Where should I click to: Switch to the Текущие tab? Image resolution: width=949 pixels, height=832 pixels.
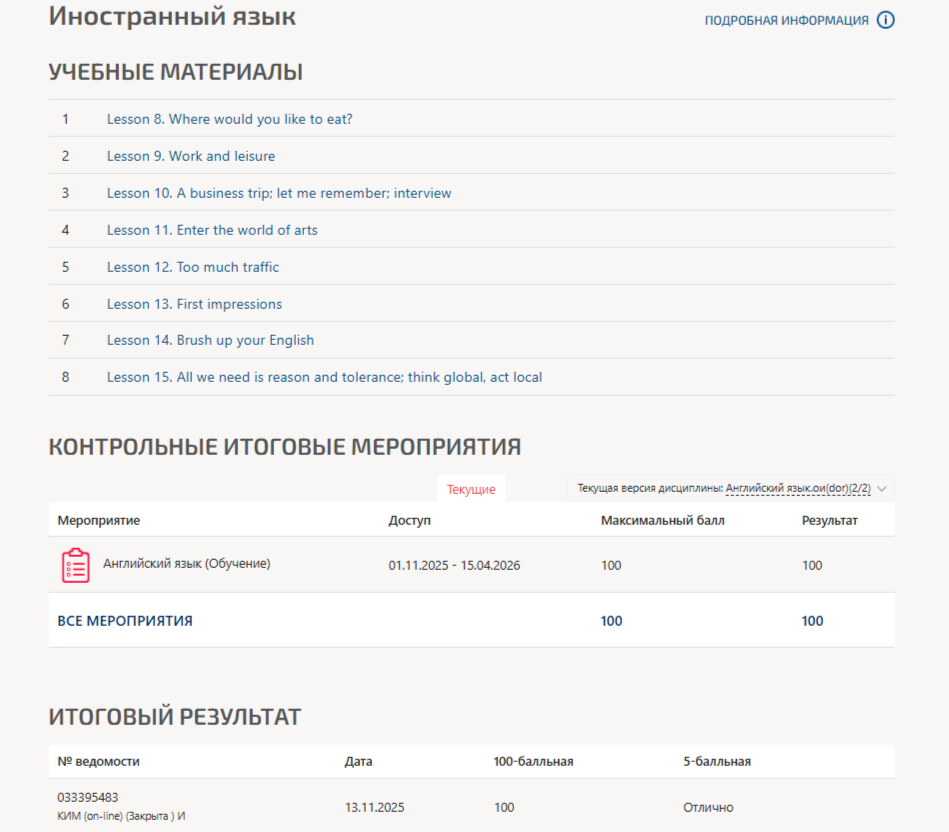point(471,490)
